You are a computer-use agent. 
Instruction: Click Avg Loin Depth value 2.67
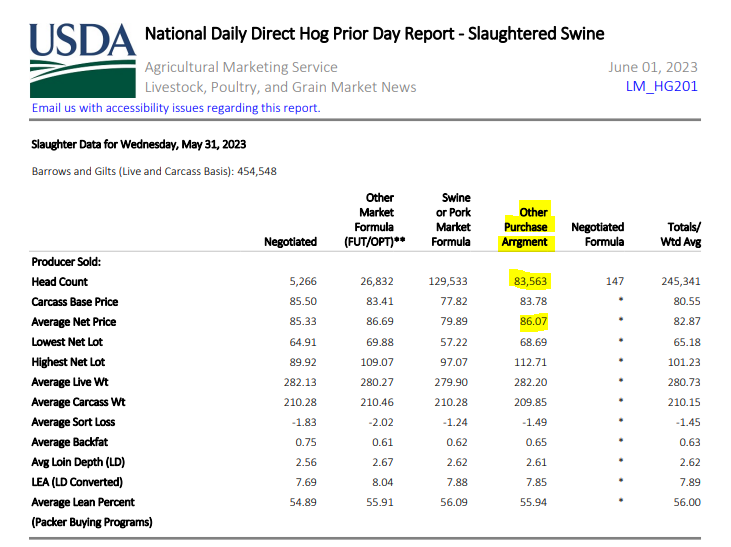click(383, 462)
